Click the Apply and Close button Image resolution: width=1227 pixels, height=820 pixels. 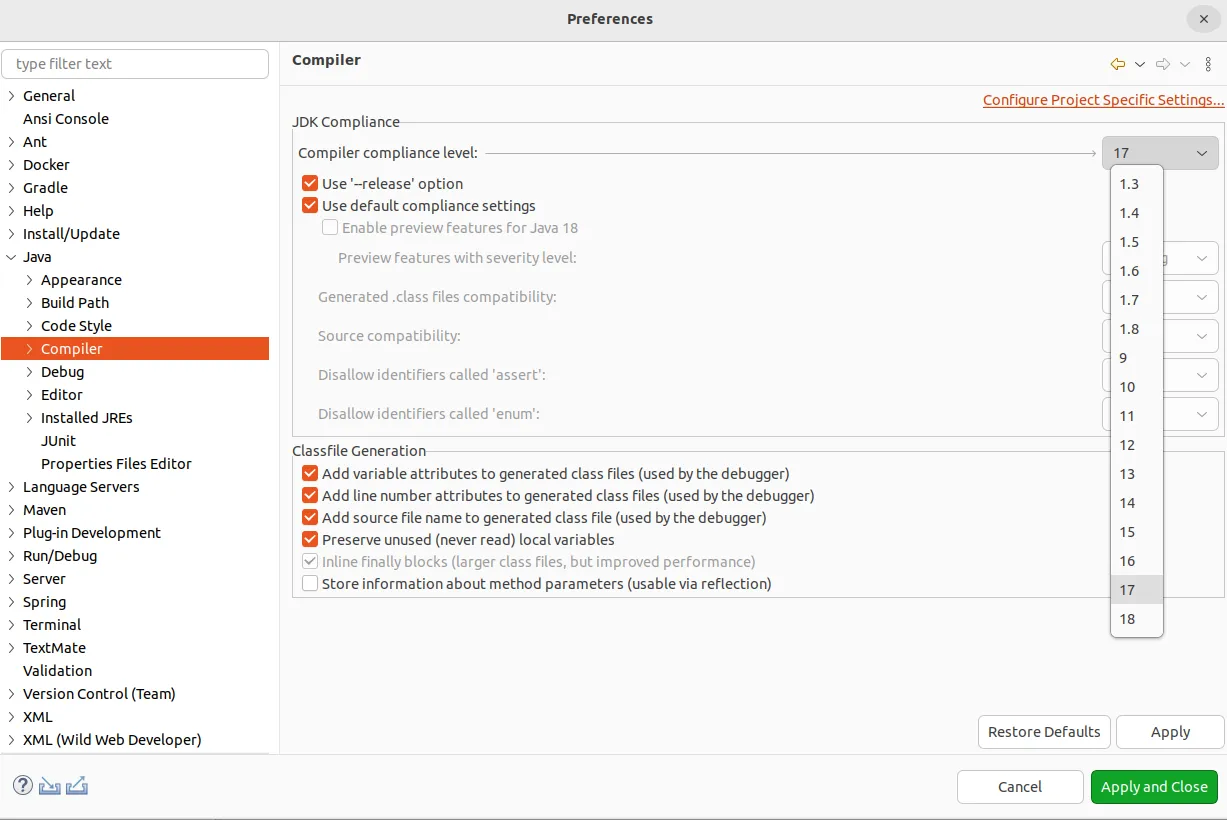(x=1154, y=787)
